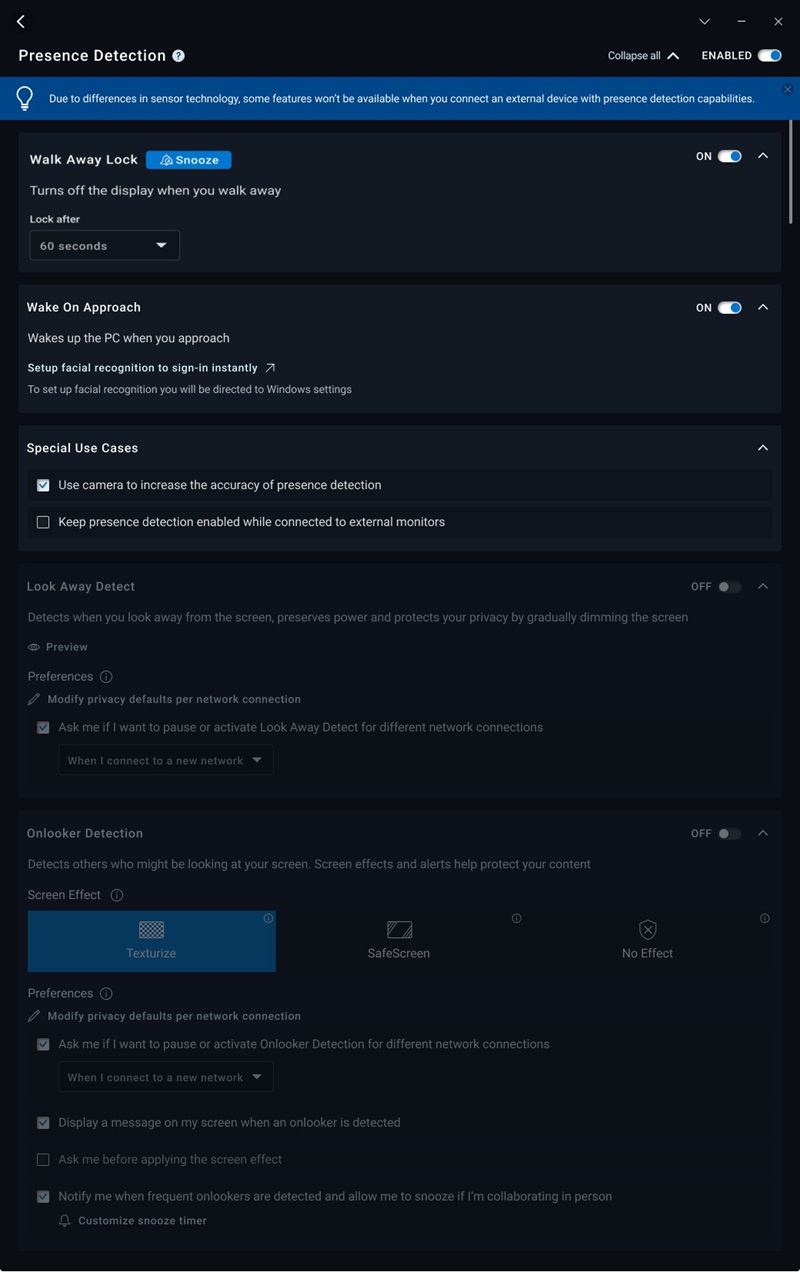Toggle Walk Away Lock switch off
The height and width of the screenshot is (1282, 800).
(x=730, y=156)
